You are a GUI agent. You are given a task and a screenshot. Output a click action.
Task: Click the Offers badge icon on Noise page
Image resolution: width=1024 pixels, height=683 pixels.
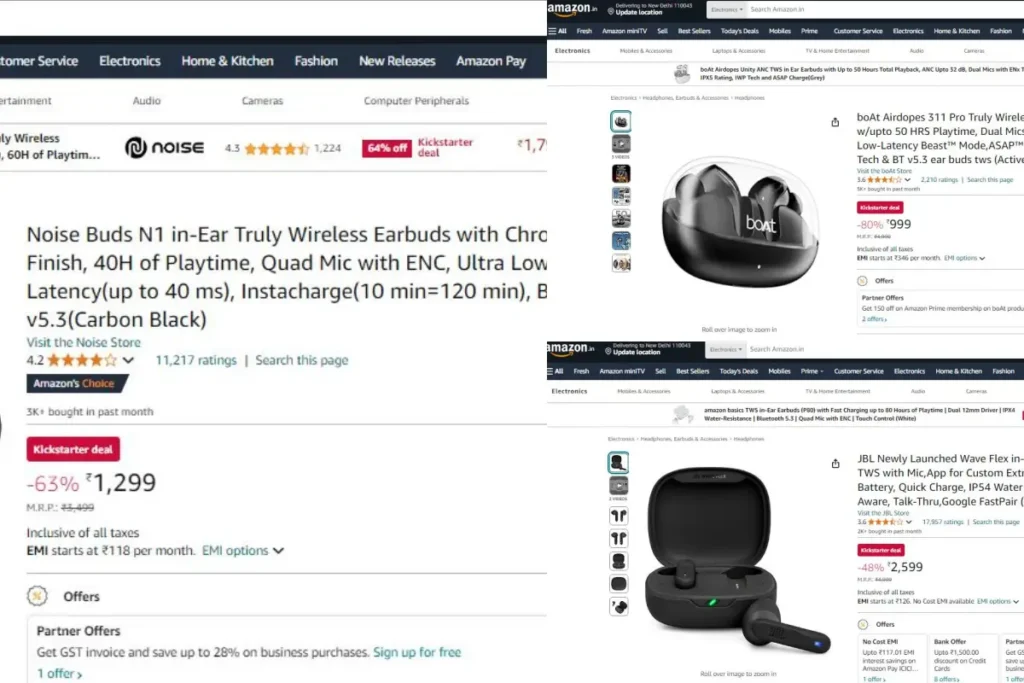coord(37,596)
